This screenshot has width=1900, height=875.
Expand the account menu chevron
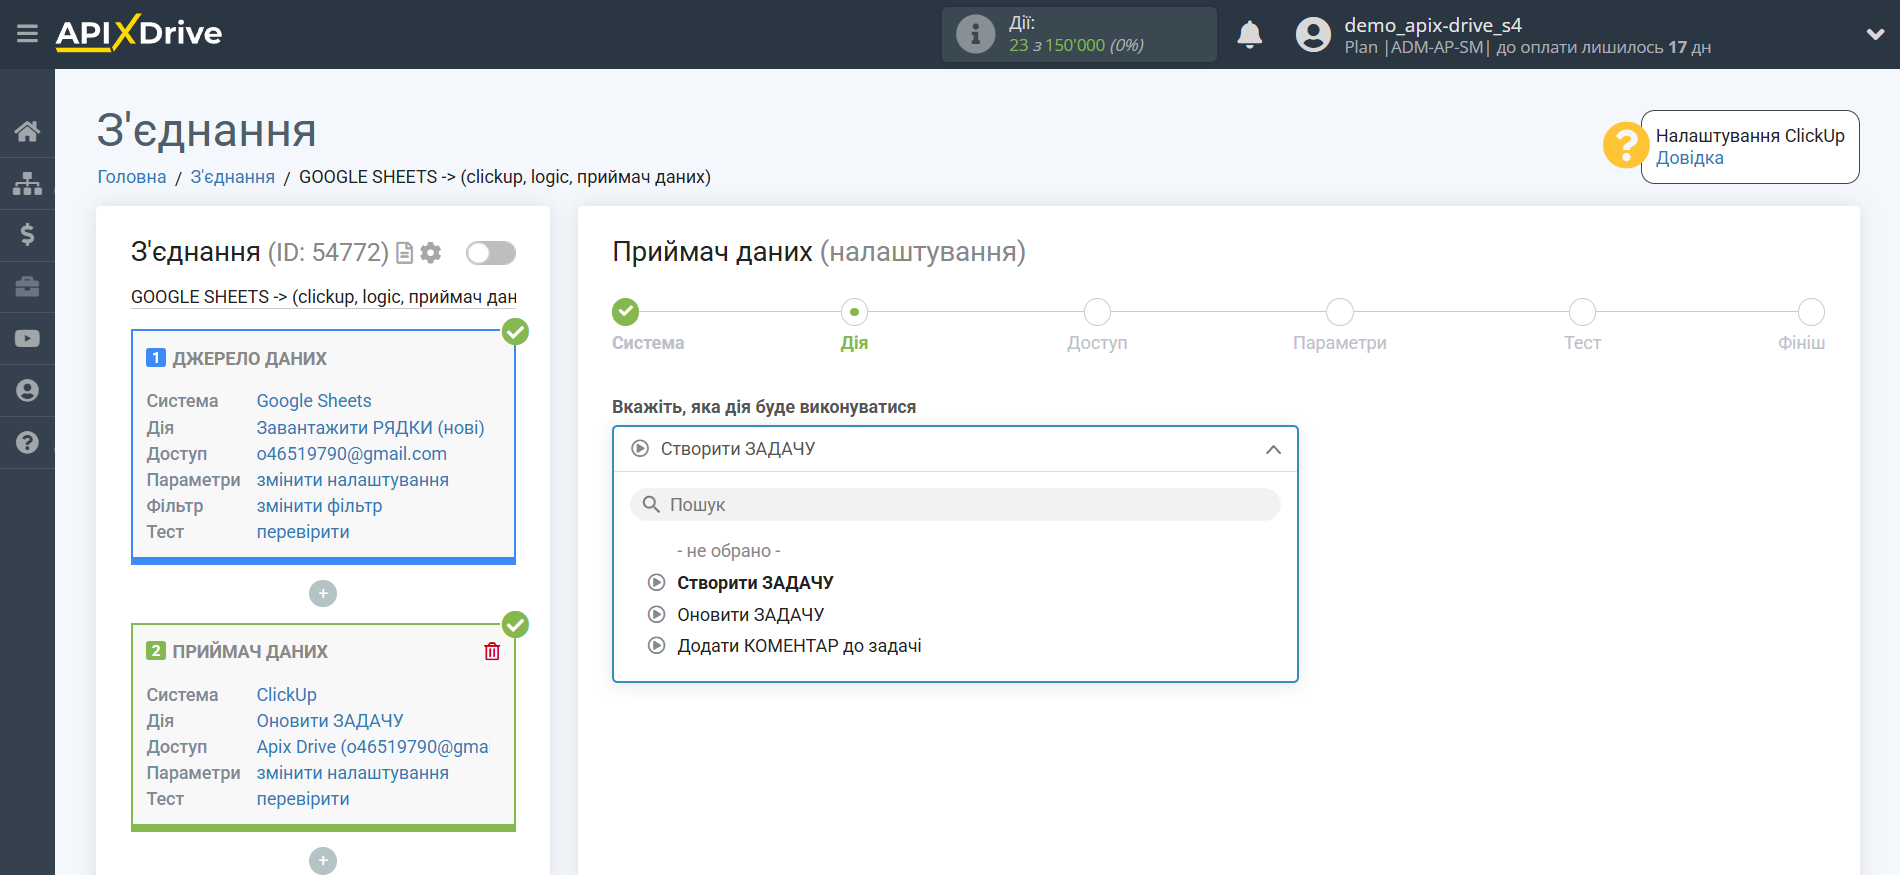(x=1875, y=35)
